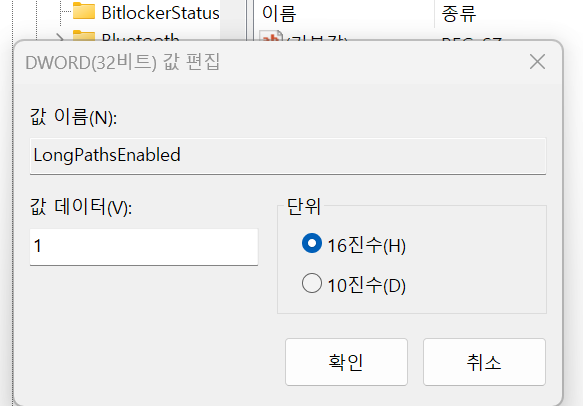This screenshot has height=406, width=583.
Task: Click the 10진수(D) label text
Action: 367,286
